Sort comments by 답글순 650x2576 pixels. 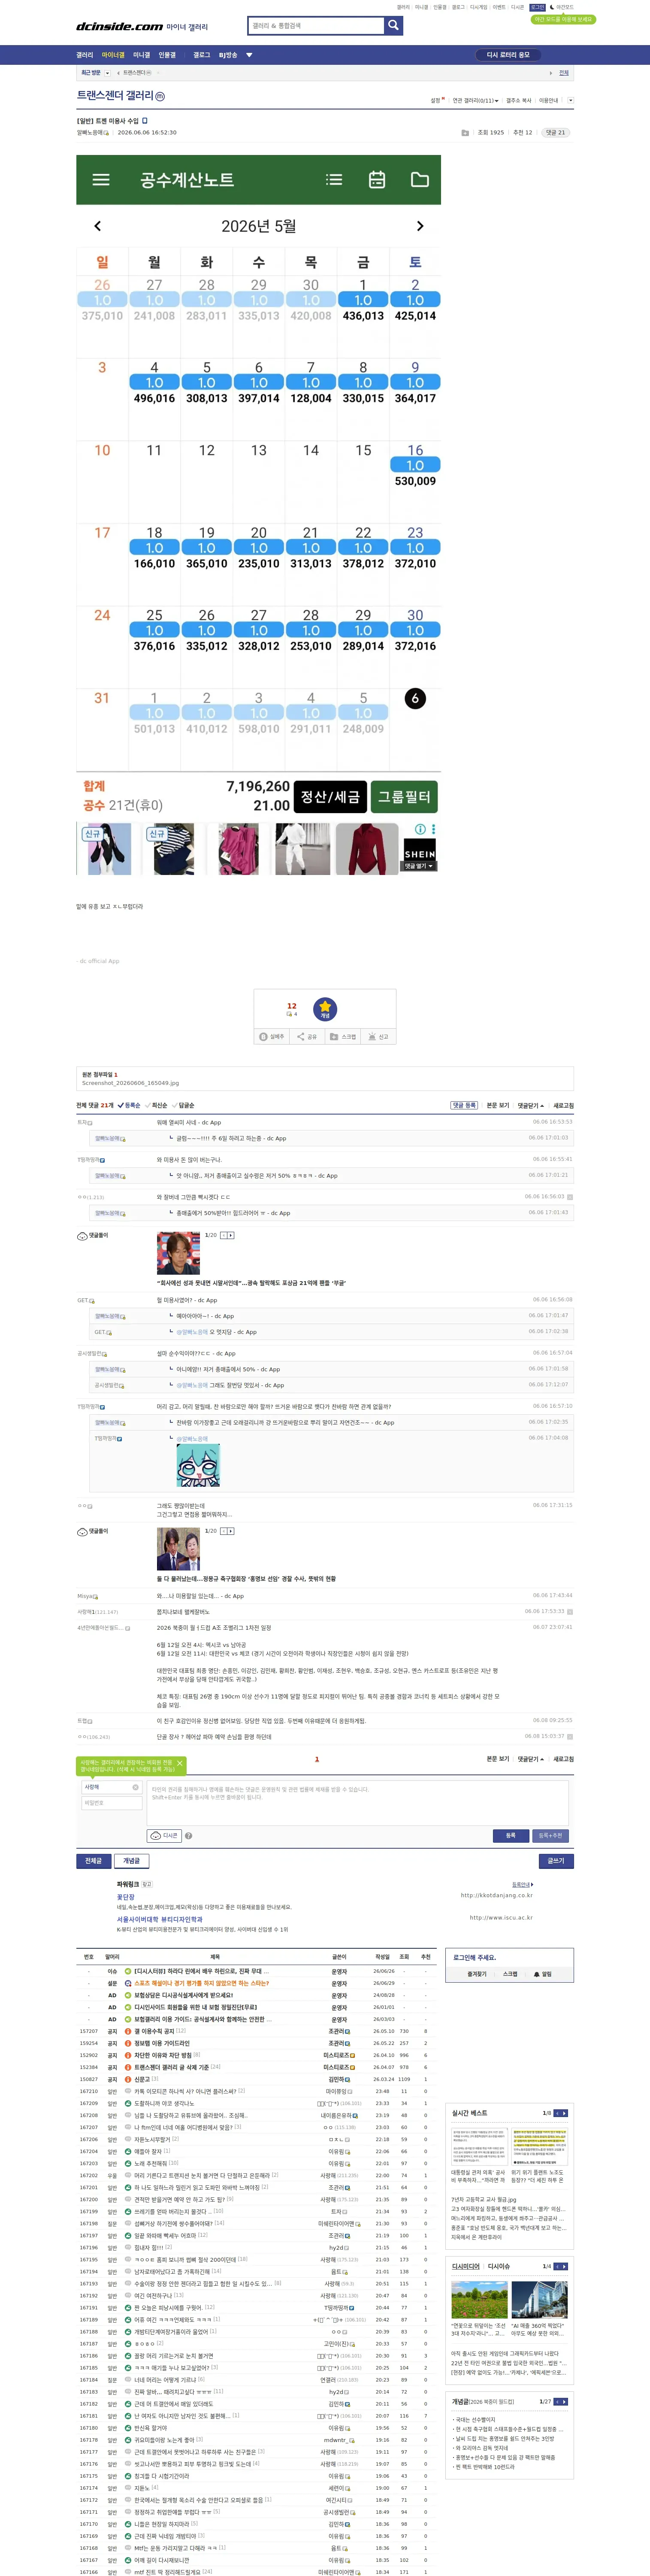point(184,1106)
